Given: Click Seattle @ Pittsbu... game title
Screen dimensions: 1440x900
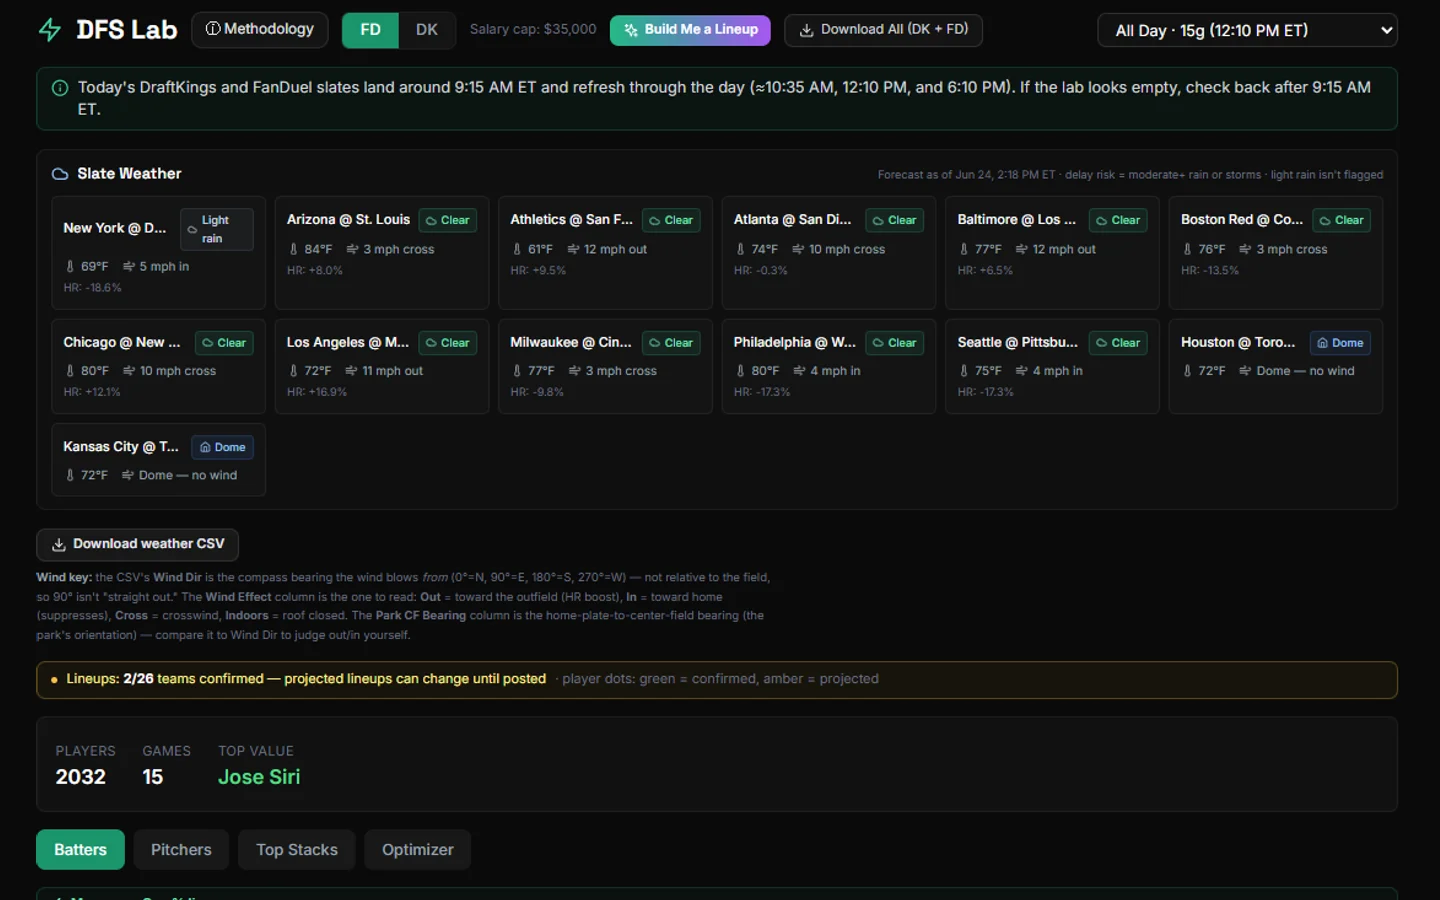Looking at the screenshot, I should (x=1018, y=342).
